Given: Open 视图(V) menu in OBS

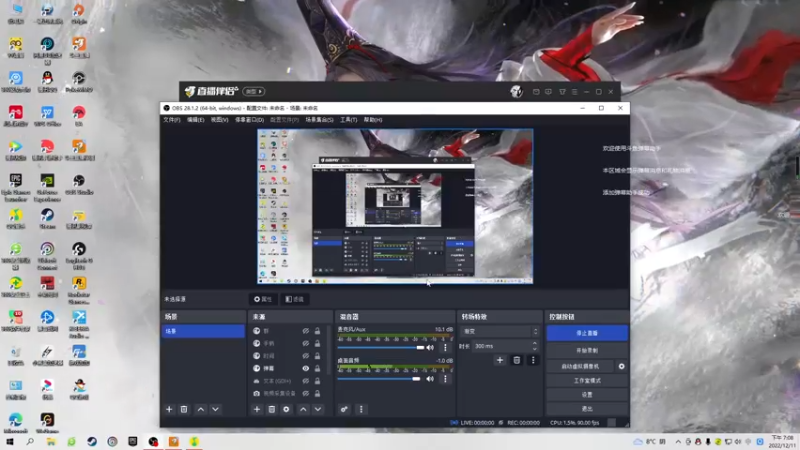Looking at the screenshot, I should click(219, 120).
